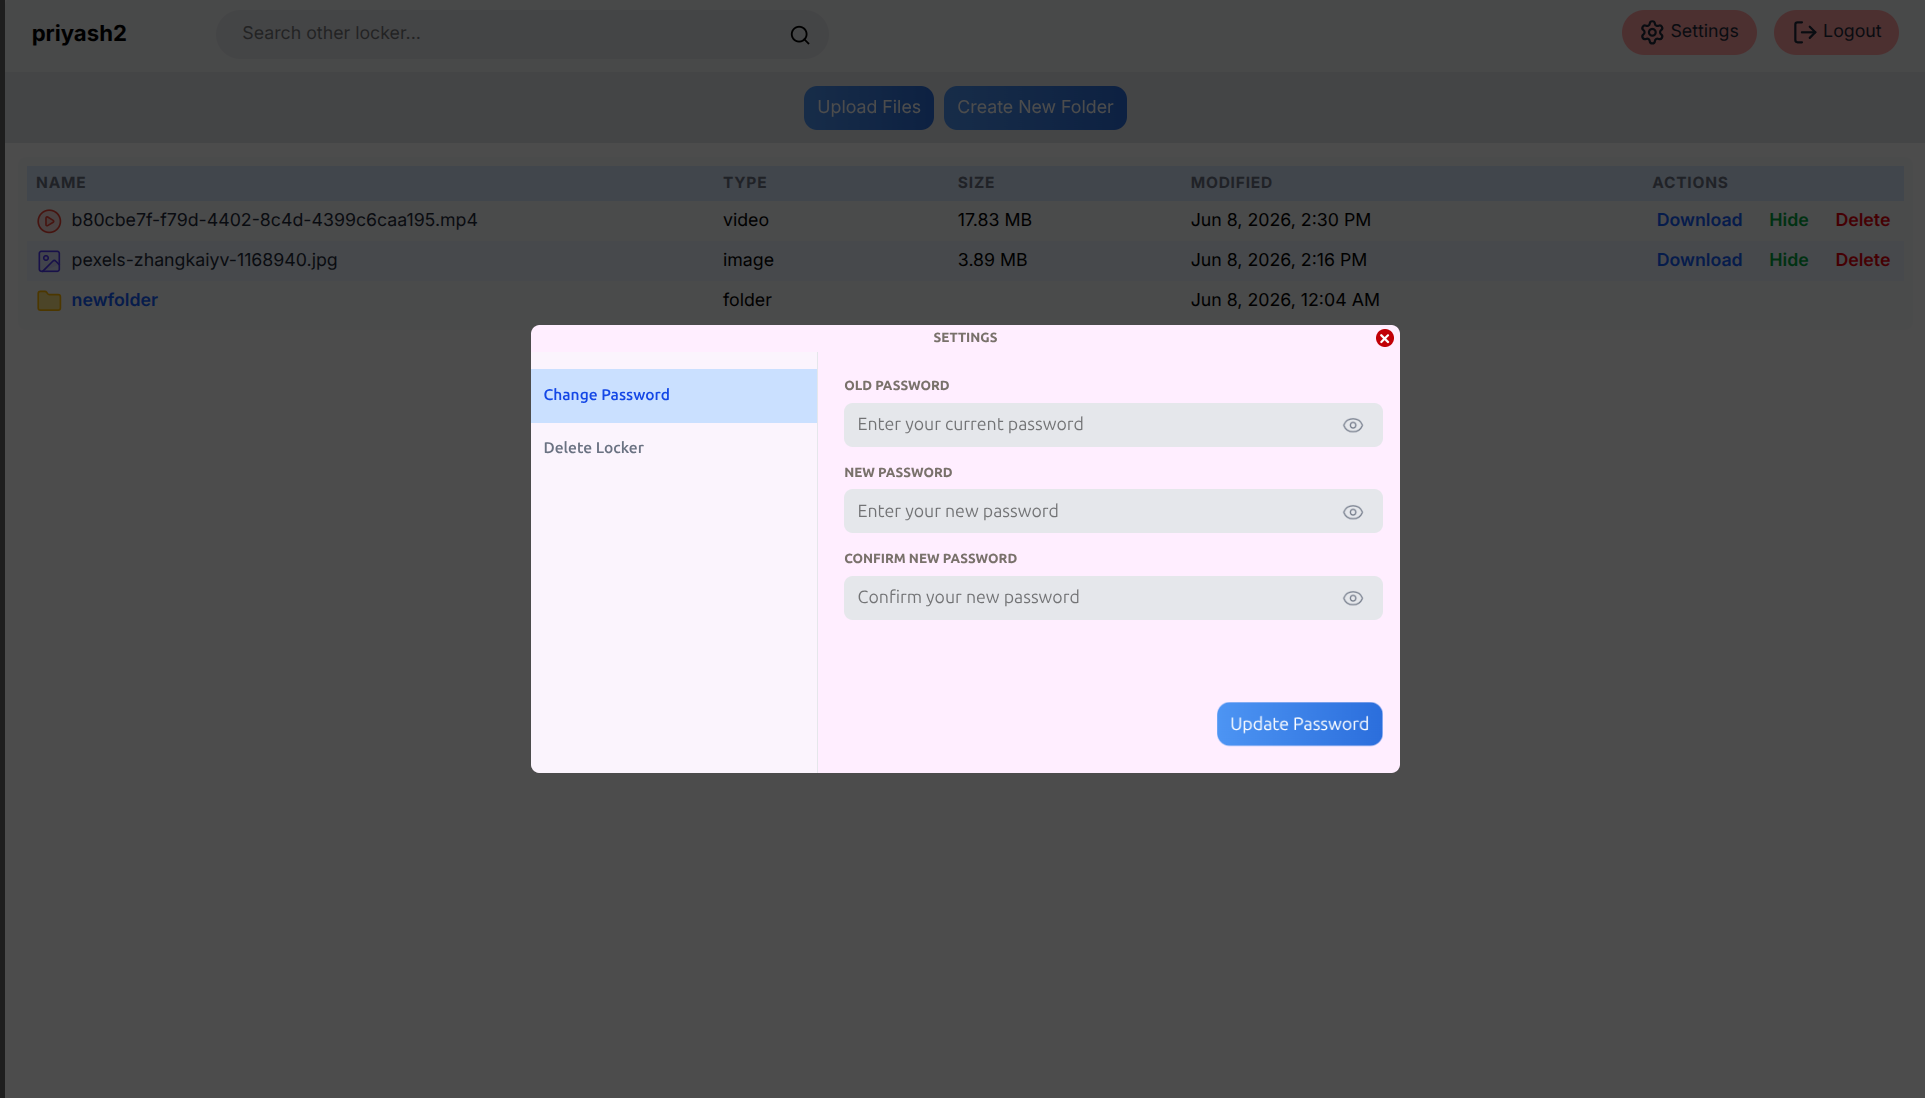Click the pexels-zhangkaiyv-1168940.jpg file name
The width and height of the screenshot is (1925, 1098).
point(204,260)
